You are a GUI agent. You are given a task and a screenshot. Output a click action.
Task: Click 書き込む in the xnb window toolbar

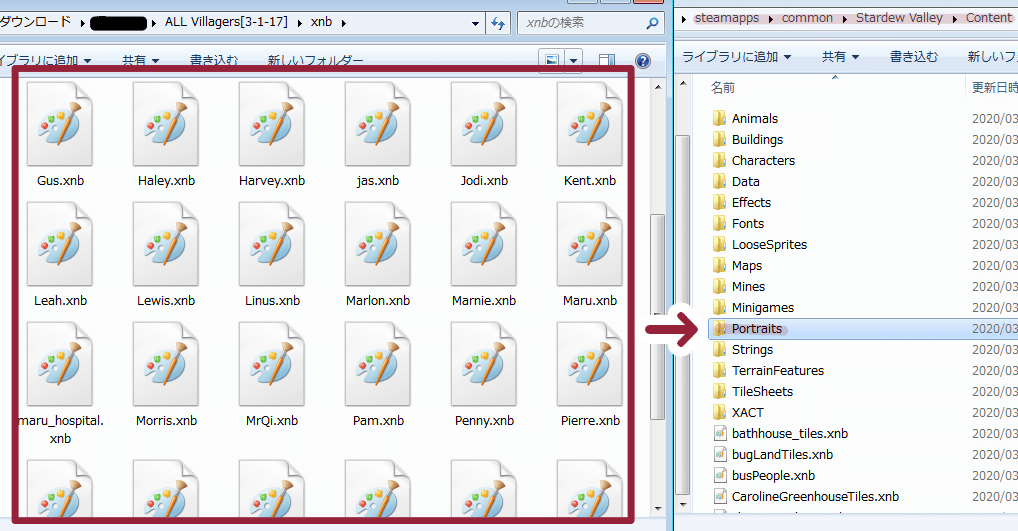214,60
